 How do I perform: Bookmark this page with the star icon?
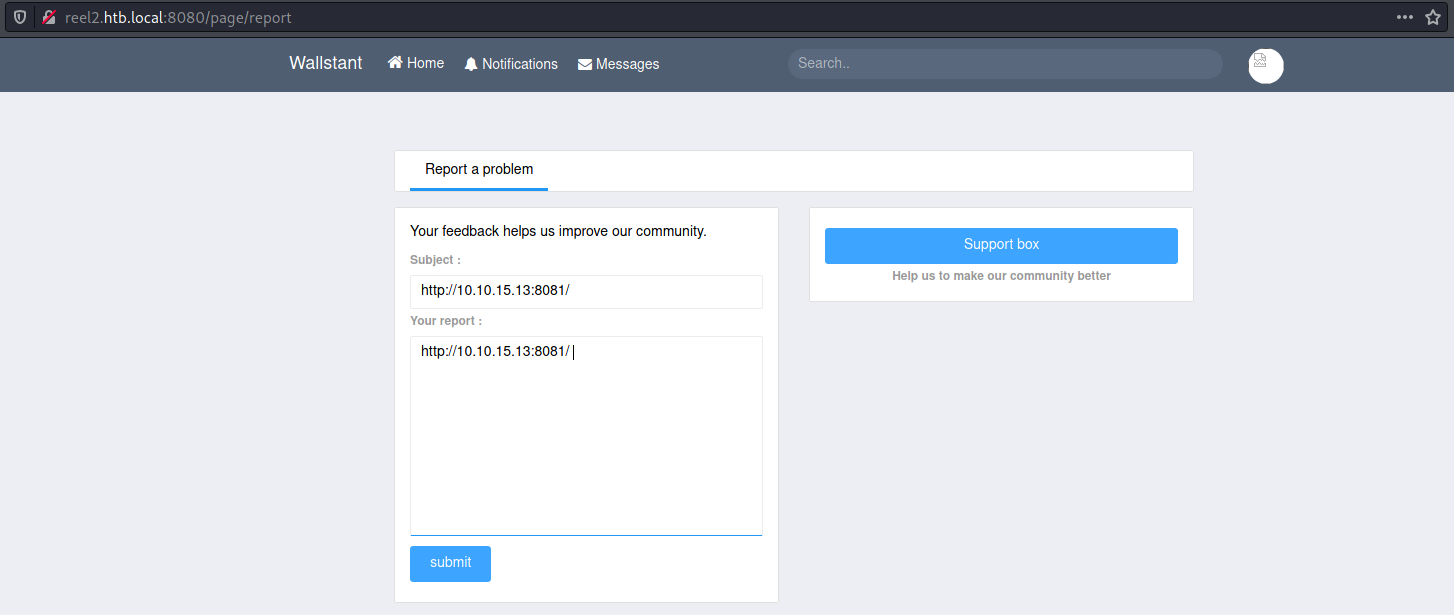[x=1433, y=18]
